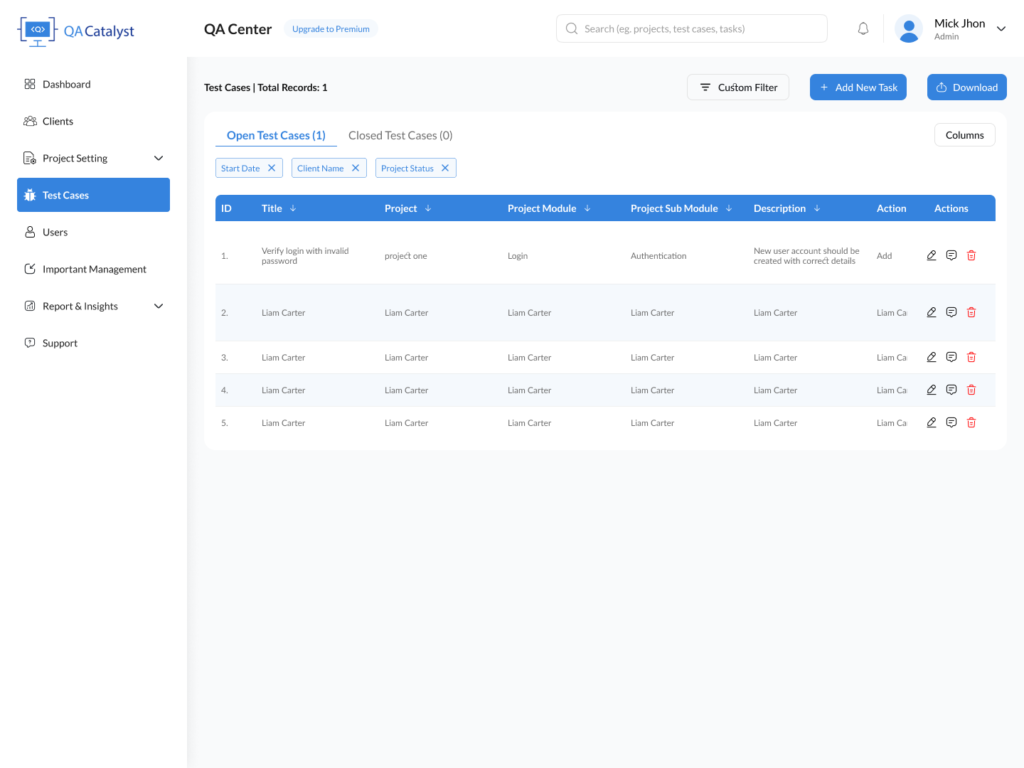Remove the Project Status filter chip
The height and width of the screenshot is (768, 1024).
(x=445, y=168)
